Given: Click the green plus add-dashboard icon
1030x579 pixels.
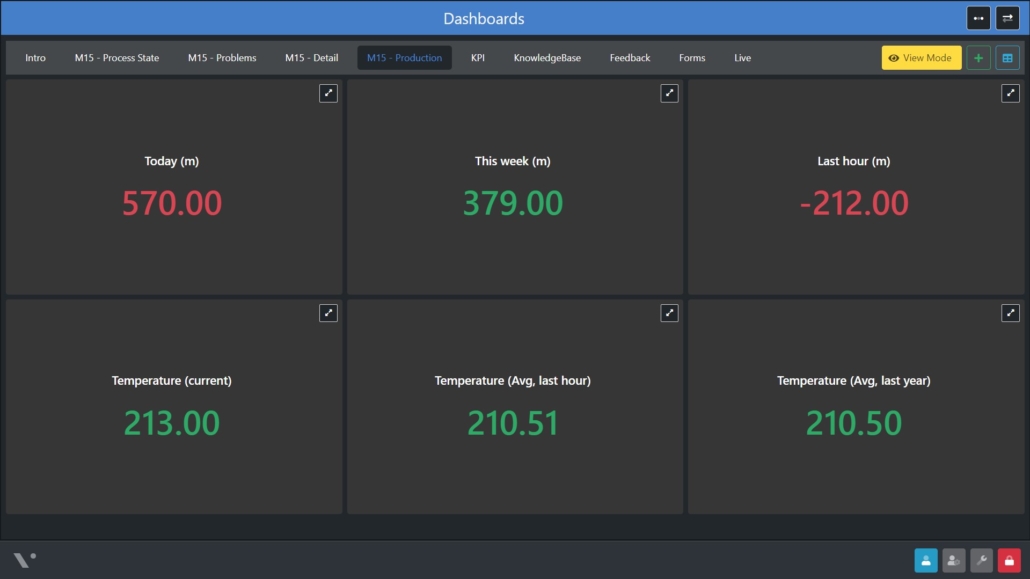Looking at the screenshot, I should (x=978, y=58).
